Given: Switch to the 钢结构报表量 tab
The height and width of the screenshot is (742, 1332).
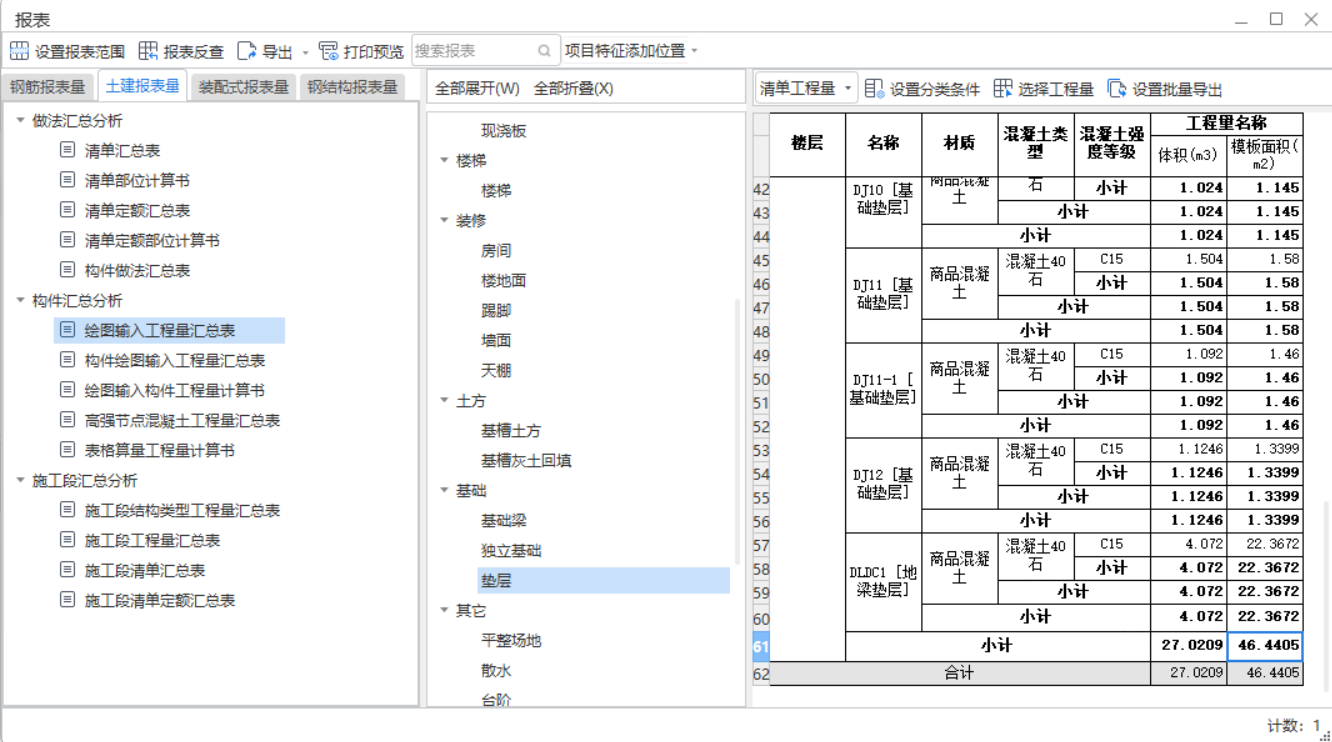Looking at the screenshot, I should [x=352, y=87].
